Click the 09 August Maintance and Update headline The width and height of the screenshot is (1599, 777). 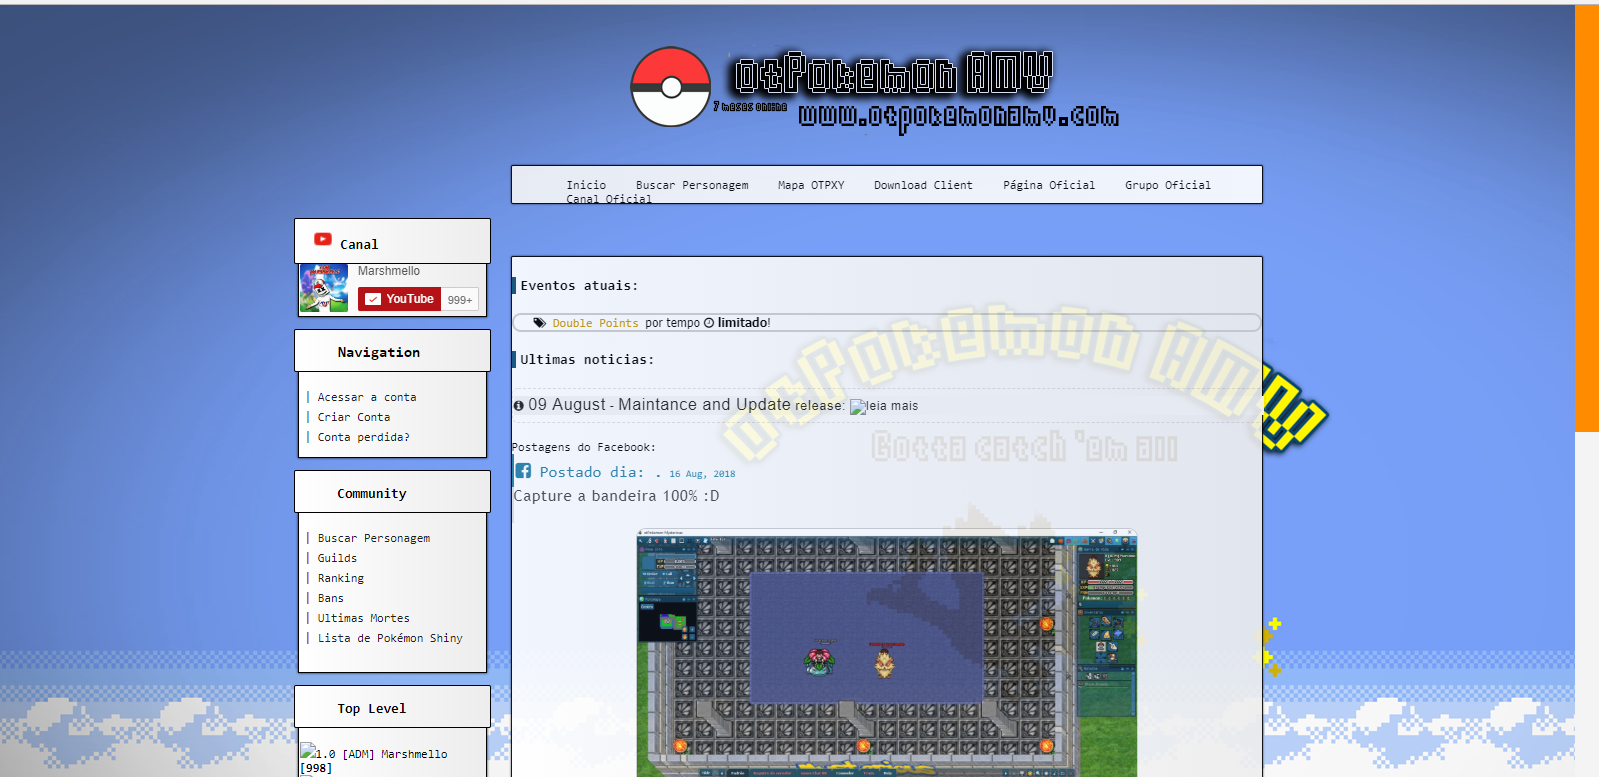point(660,405)
